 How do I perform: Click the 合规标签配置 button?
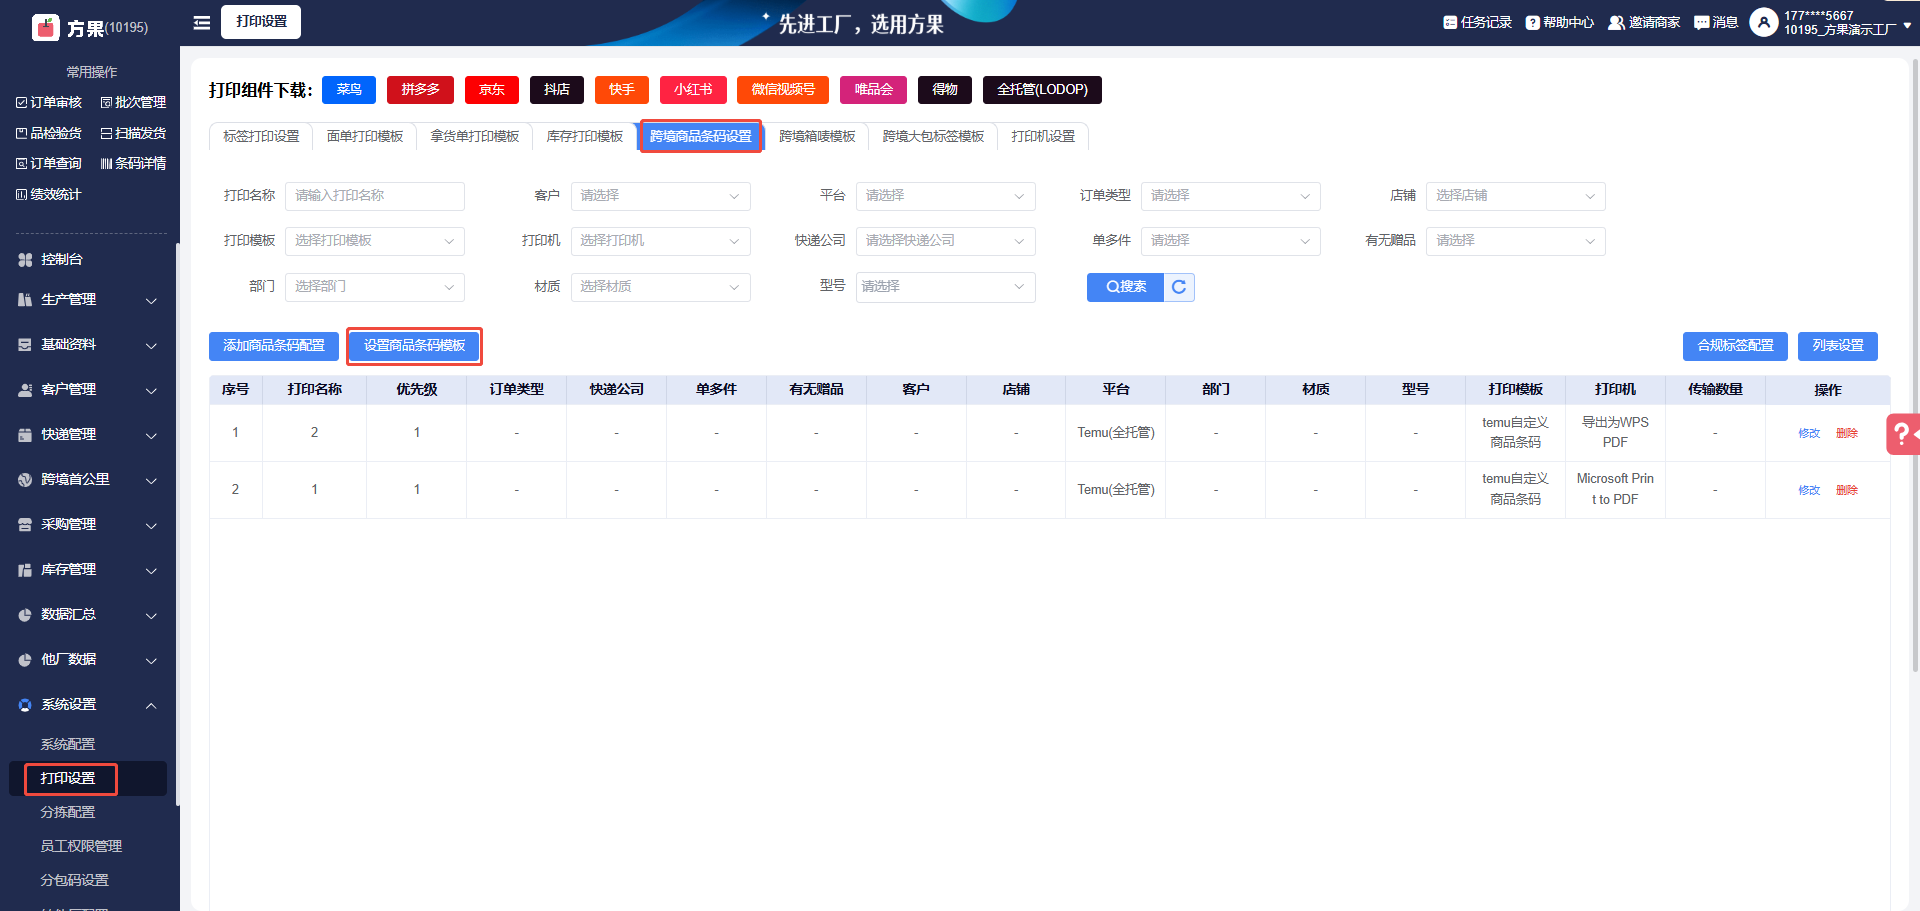pos(1735,346)
